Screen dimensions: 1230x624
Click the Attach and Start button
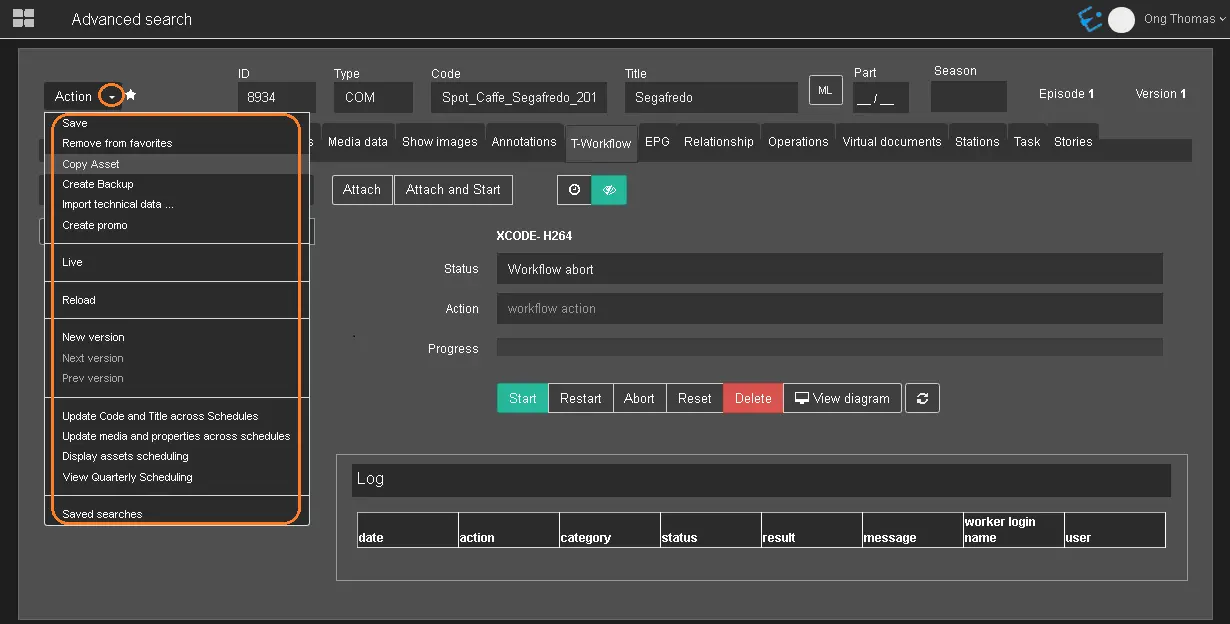pyautogui.click(x=453, y=190)
